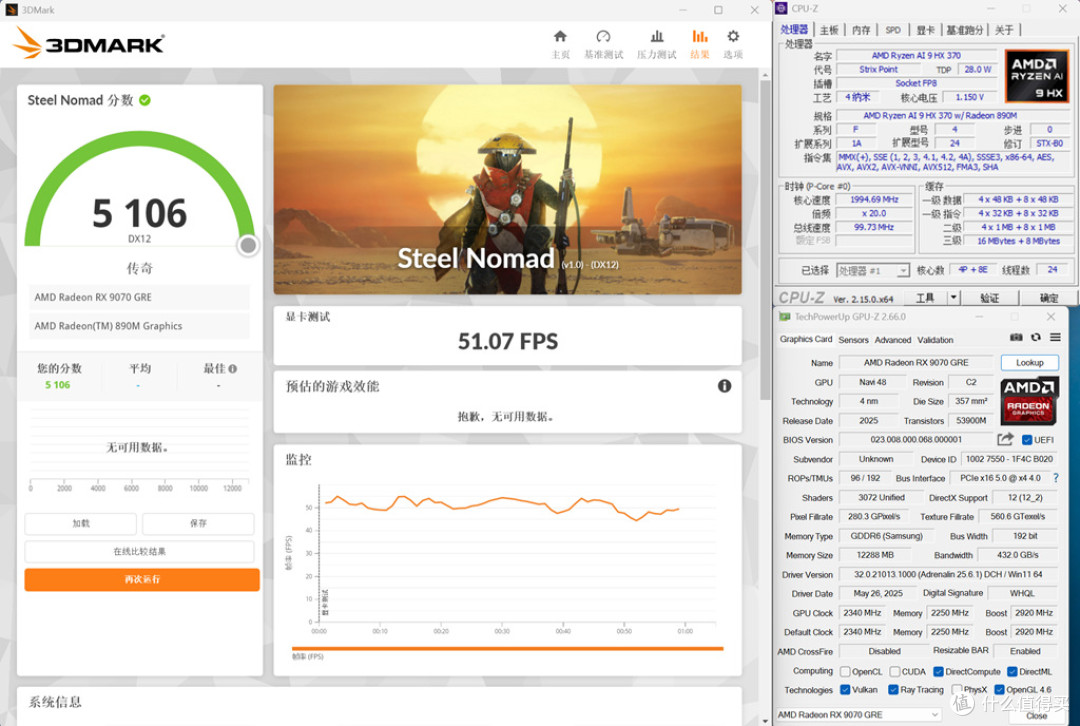This screenshot has height=726, width=1080.
Task: Click the GPU-Z Lookup button
Action: tap(1030, 363)
